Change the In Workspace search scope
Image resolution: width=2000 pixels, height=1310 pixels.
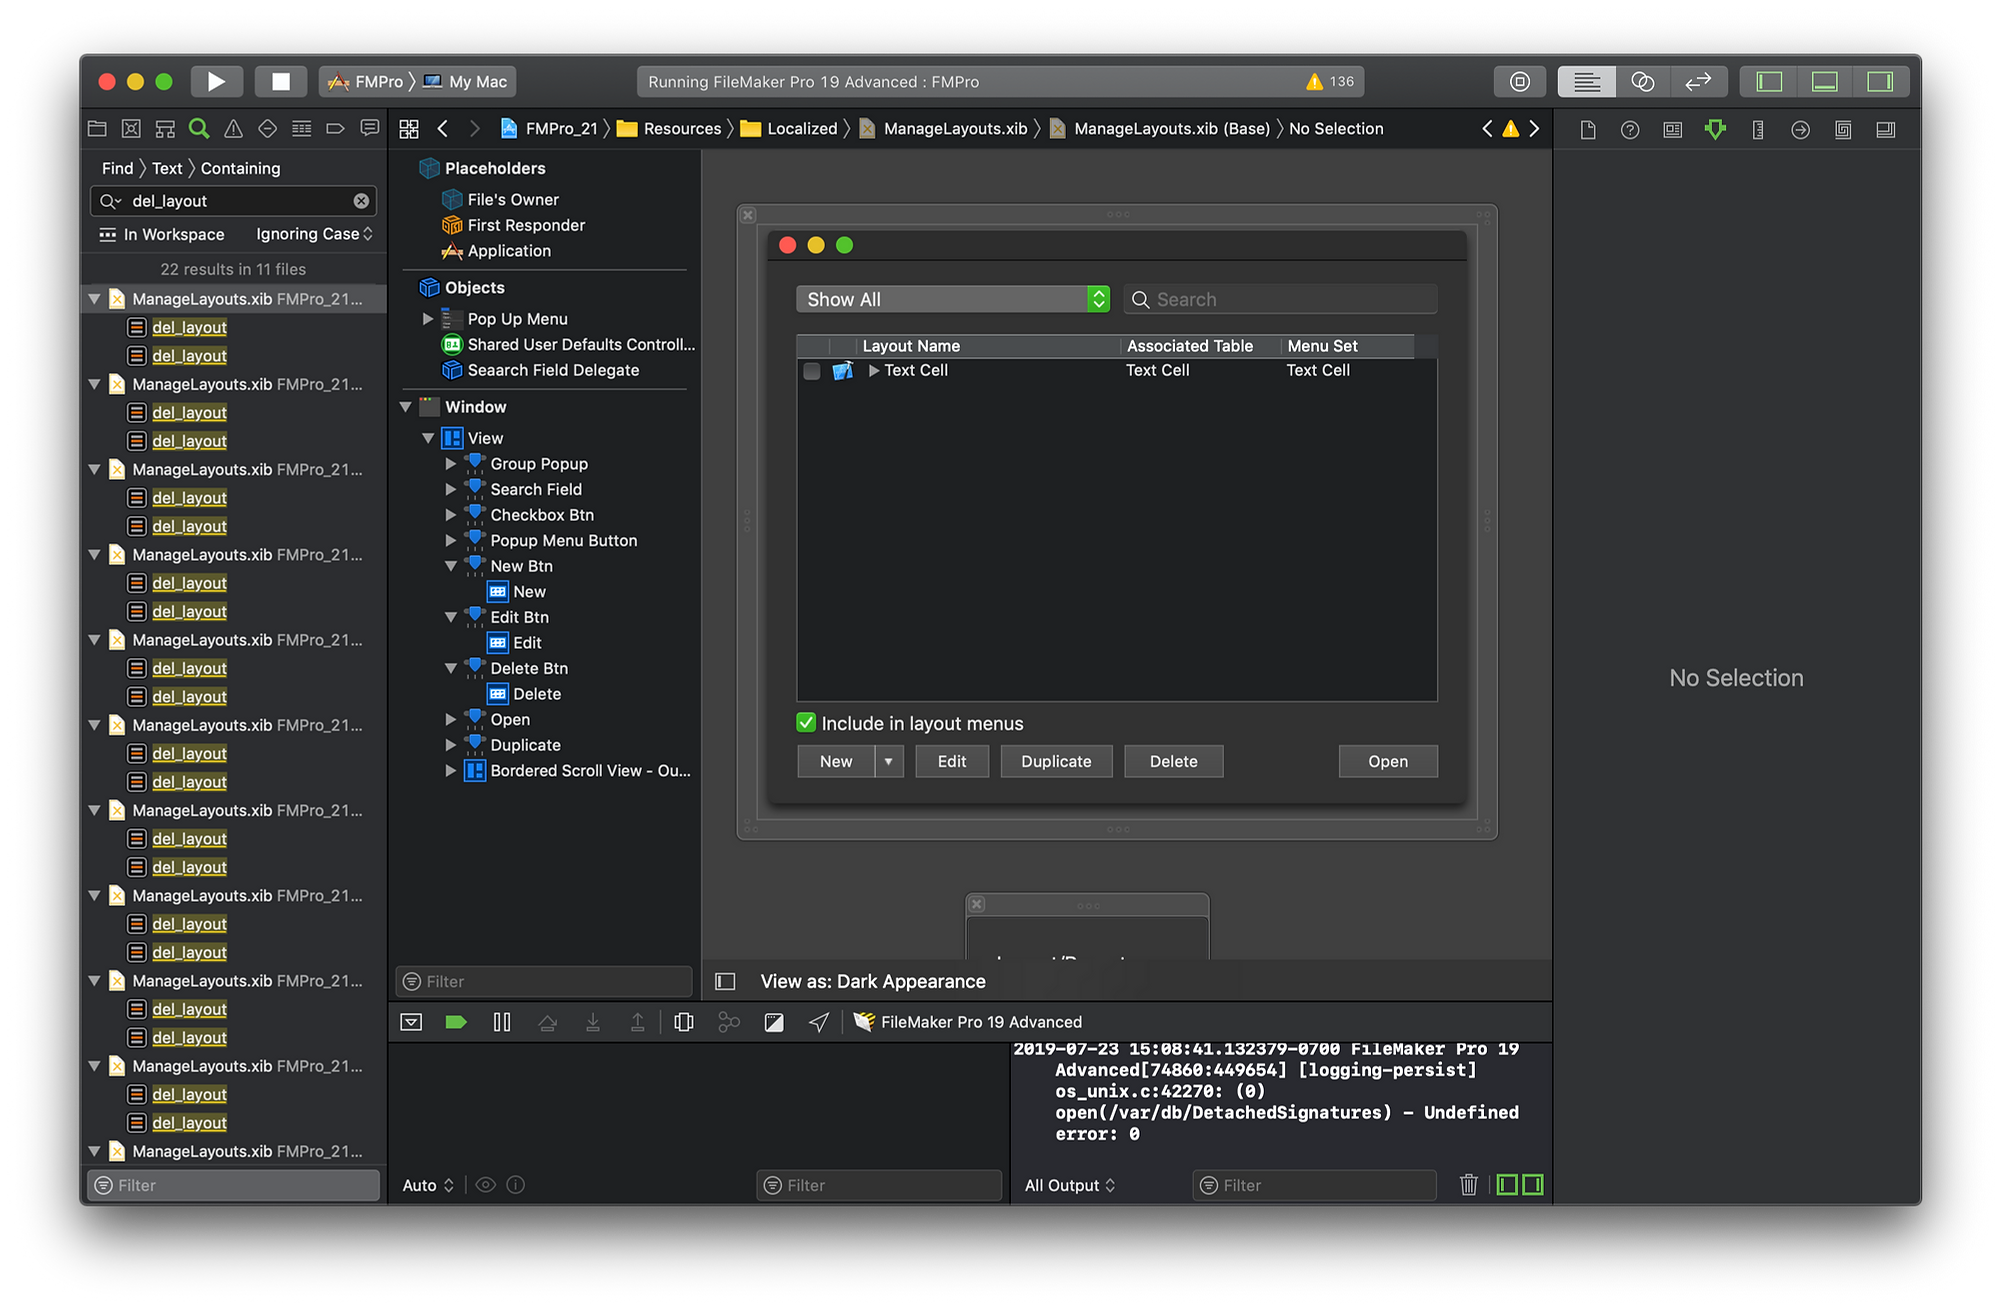162,234
